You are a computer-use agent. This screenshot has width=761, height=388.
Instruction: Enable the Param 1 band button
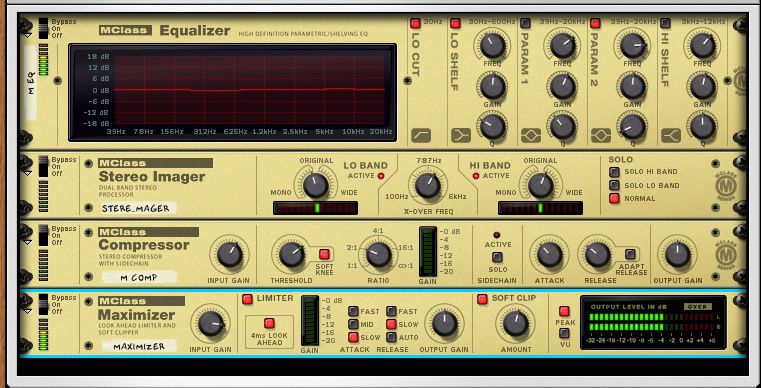525,23
